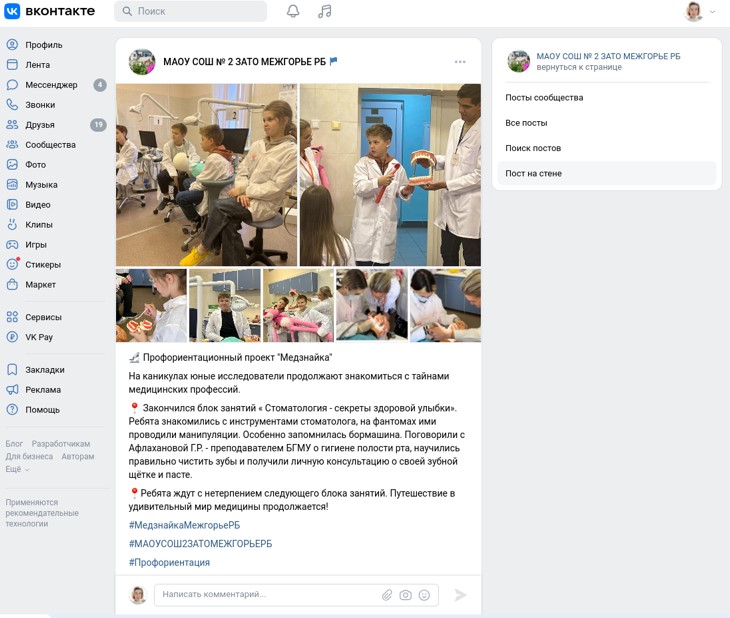Click the Messenger icon in sidebar
Screen dimensions: 730x618
12,85
